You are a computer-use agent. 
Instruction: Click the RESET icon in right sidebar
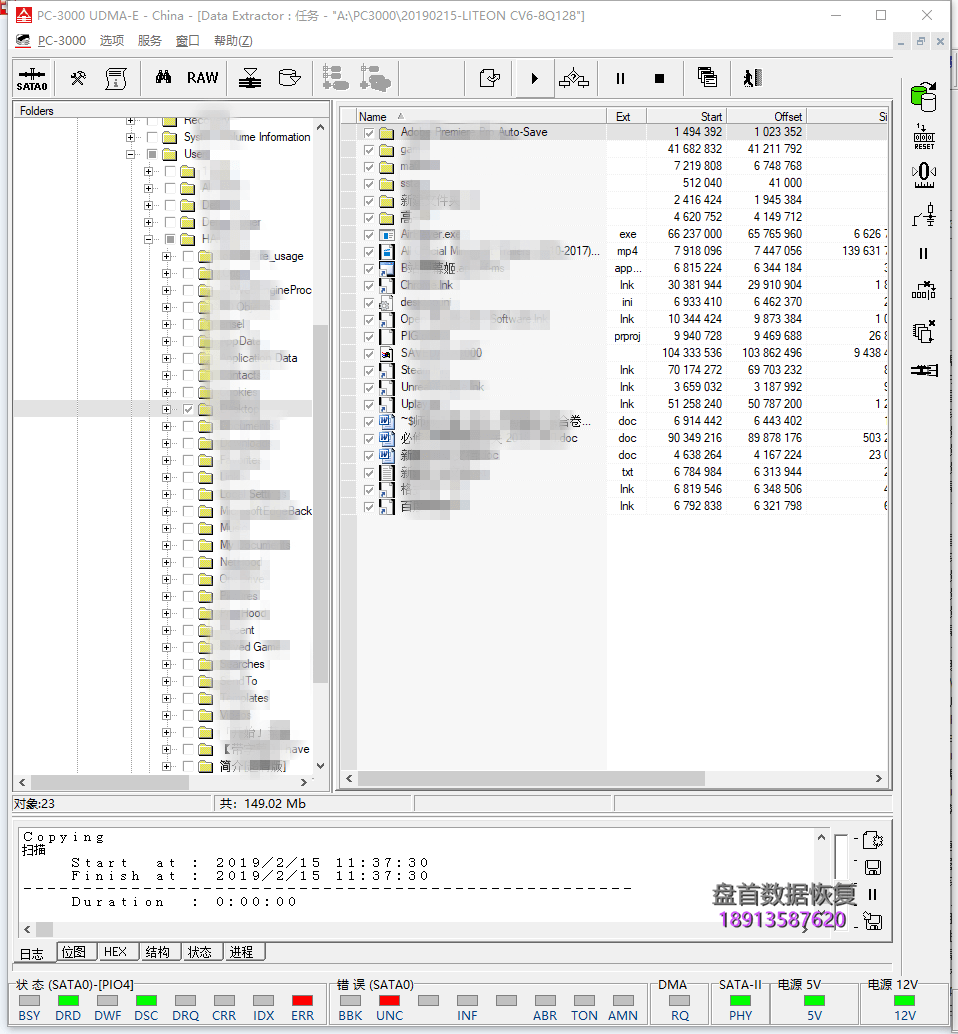[924, 137]
